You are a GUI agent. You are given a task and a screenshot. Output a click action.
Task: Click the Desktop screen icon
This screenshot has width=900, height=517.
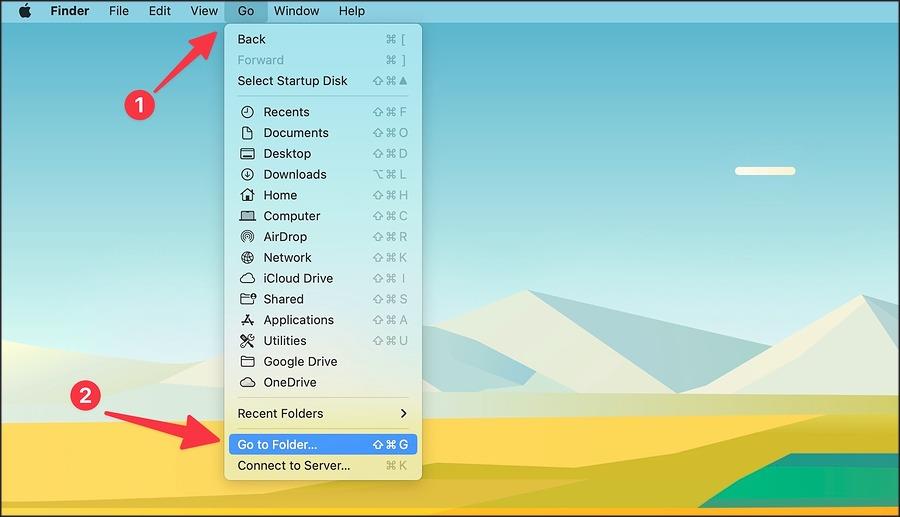click(x=247, y=153)
